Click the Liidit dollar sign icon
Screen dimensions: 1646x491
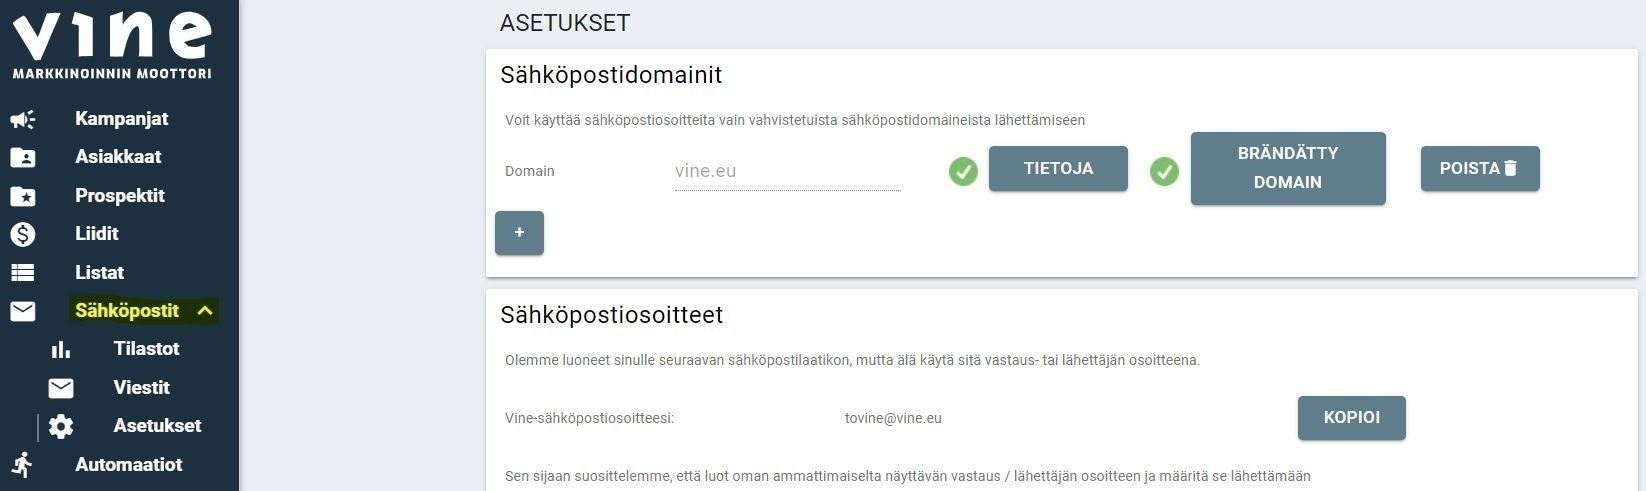[x=23, y=234]
